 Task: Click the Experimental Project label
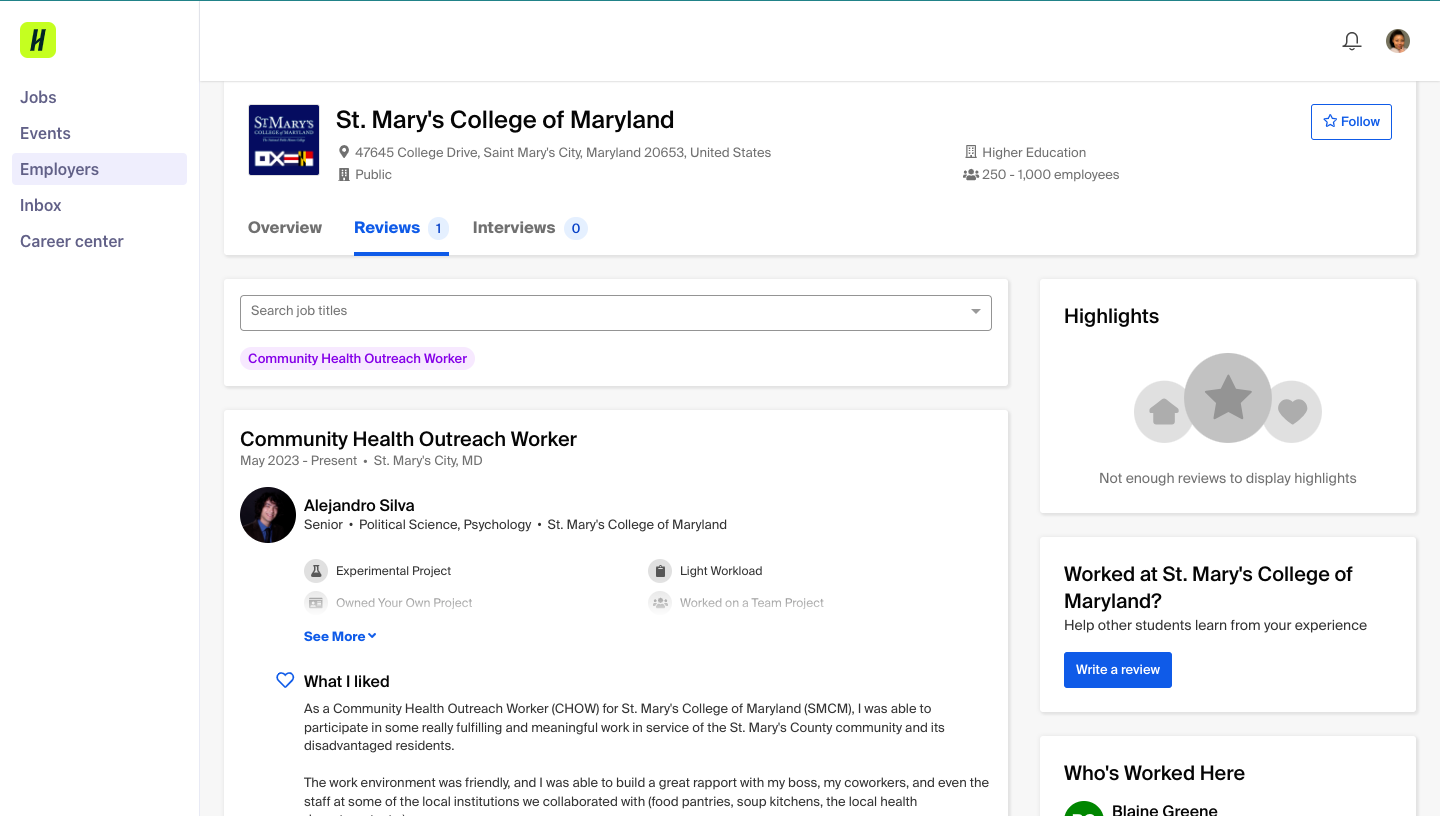tap(393, 571)
